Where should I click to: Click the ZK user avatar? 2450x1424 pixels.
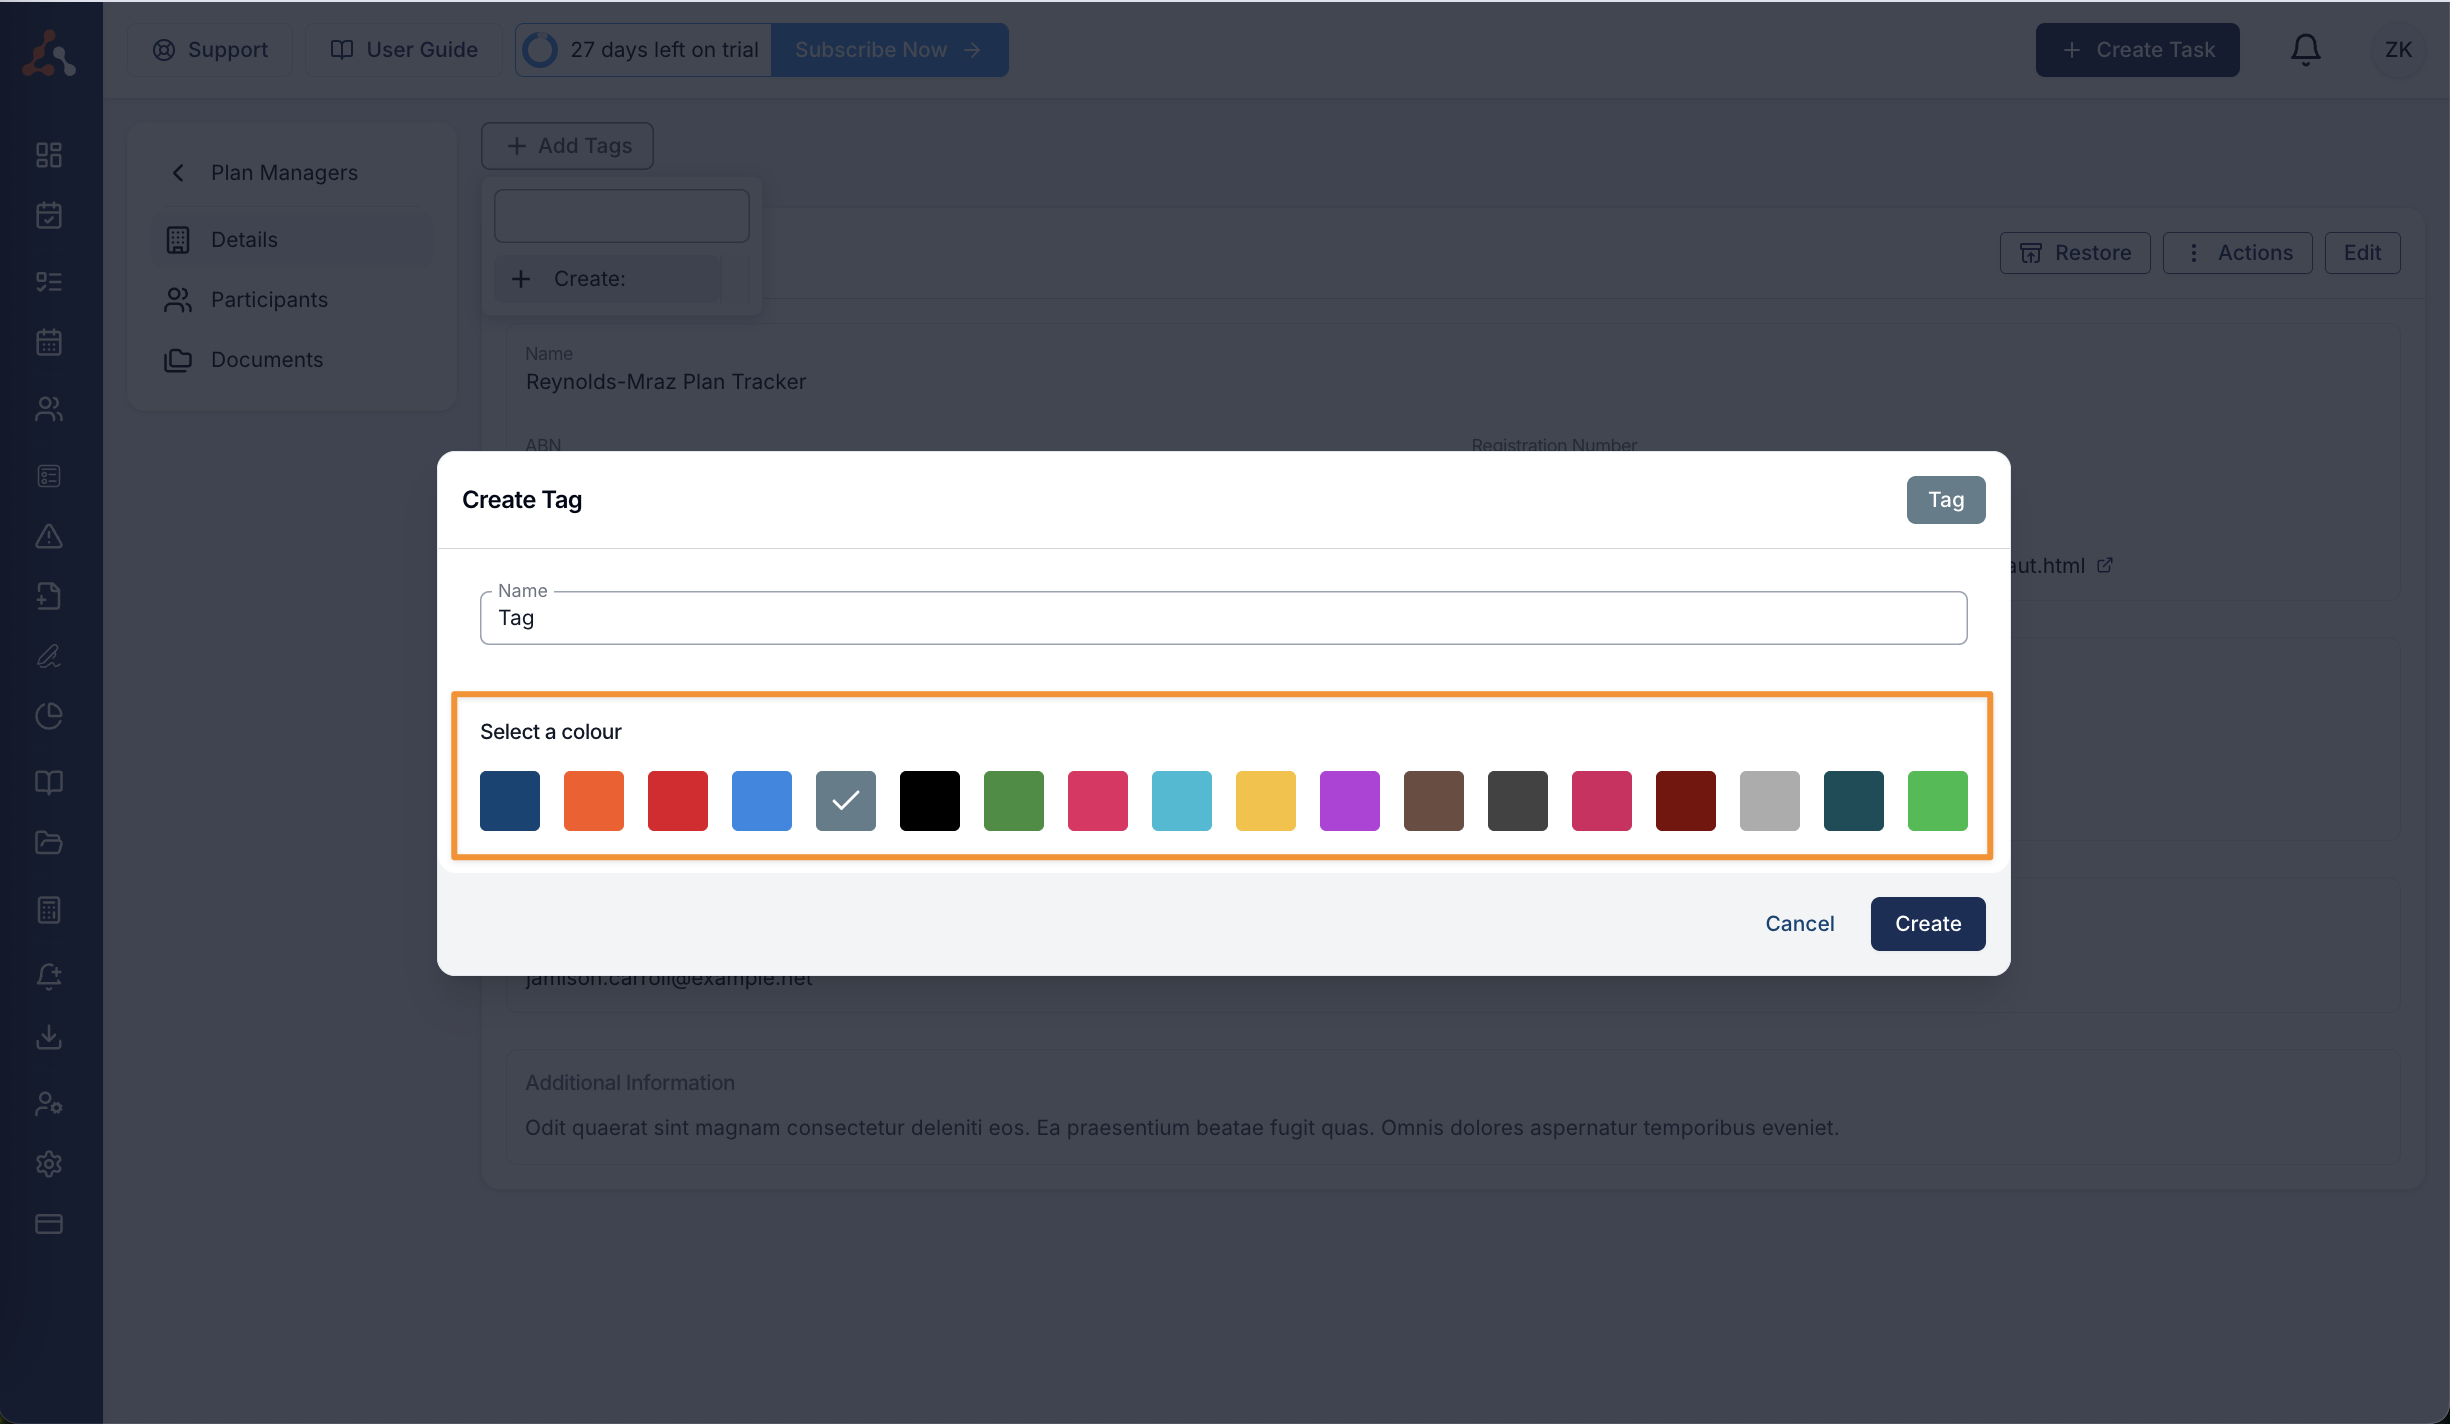pos(2397,49)
